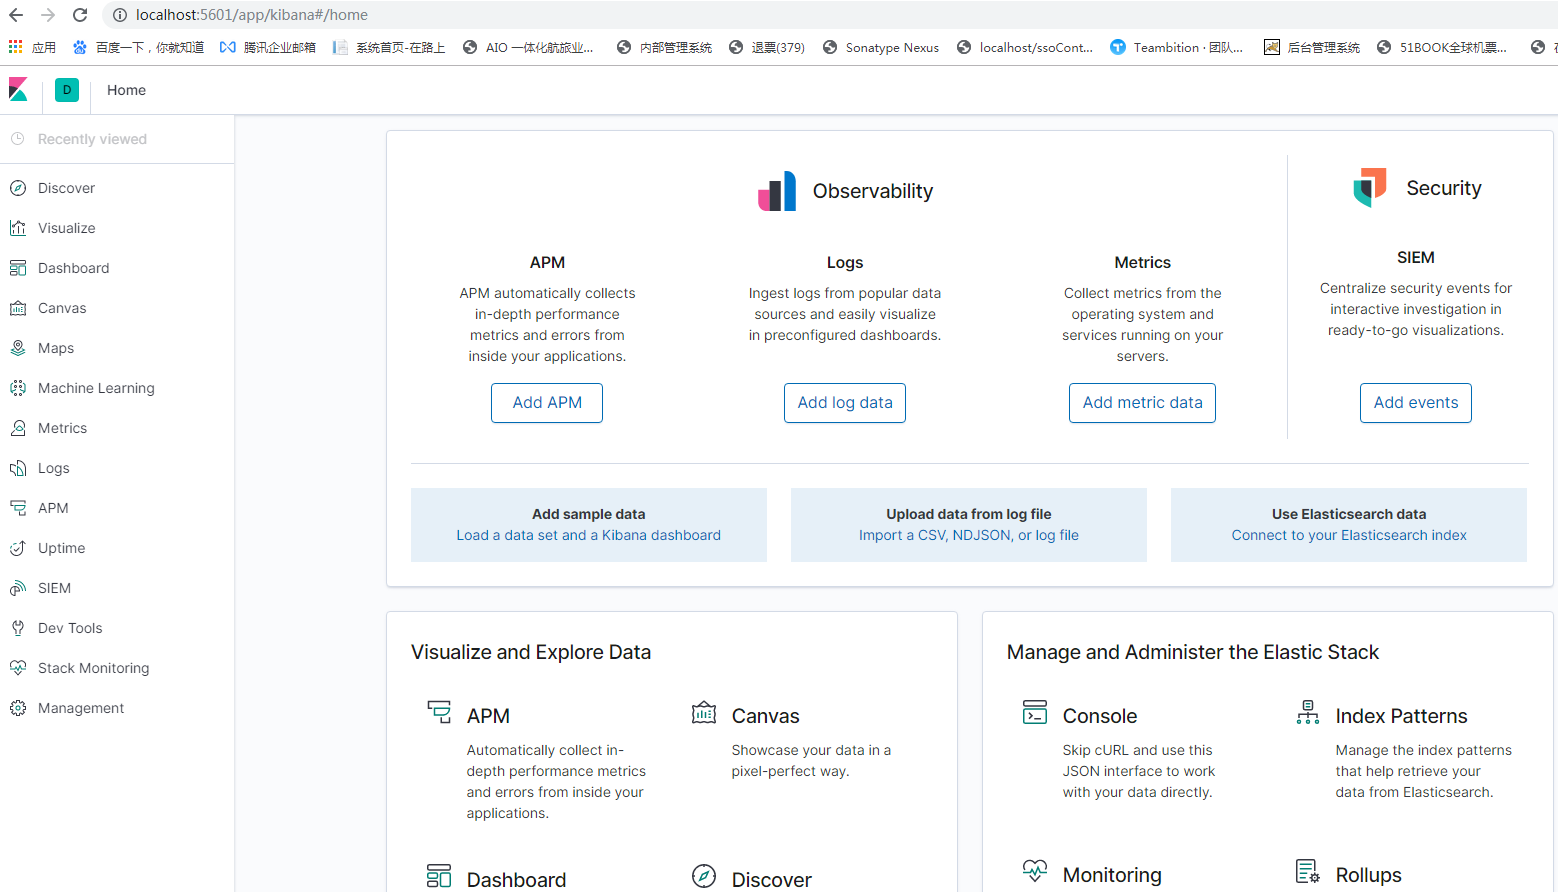Click the Discover compass icon in Visualize section
The image size is (1558, 892).
704,876
